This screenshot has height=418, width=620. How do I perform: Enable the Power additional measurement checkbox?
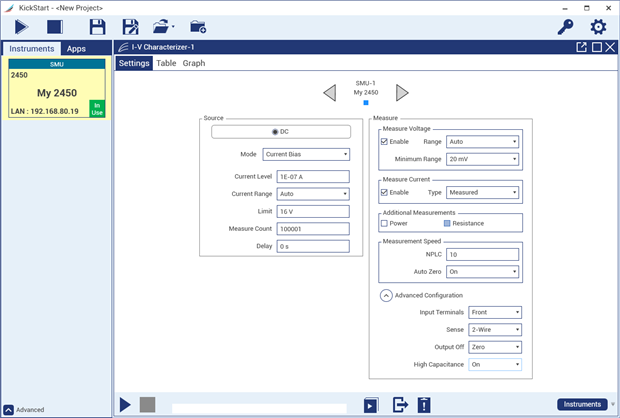(385, 223)
